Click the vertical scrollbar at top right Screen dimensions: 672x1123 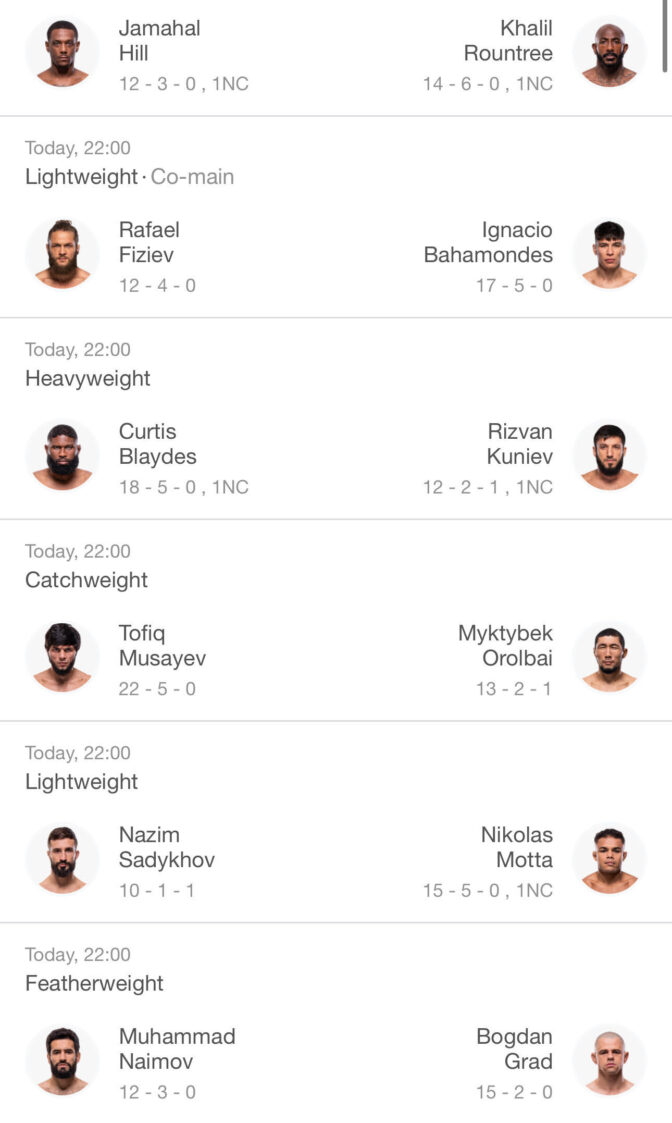point(665,36)
